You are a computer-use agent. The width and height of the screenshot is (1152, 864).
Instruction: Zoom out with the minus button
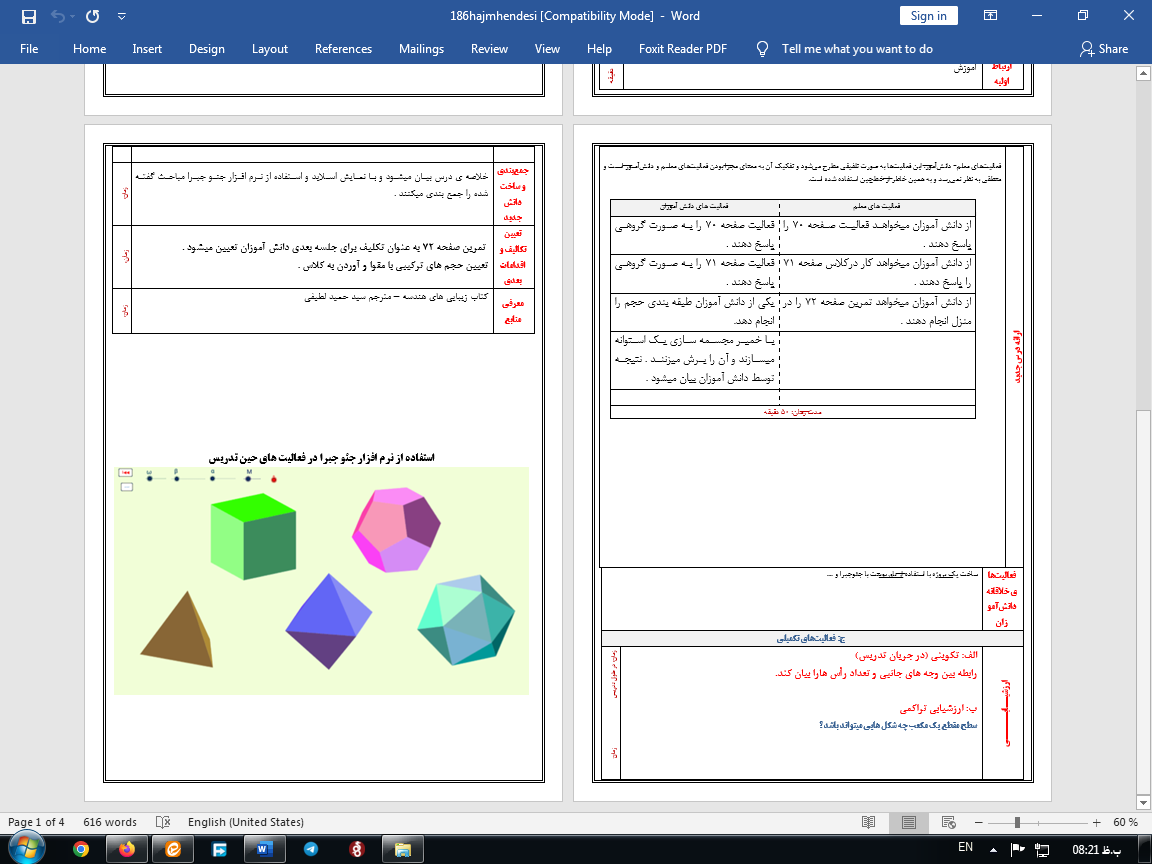click(979, 822)
